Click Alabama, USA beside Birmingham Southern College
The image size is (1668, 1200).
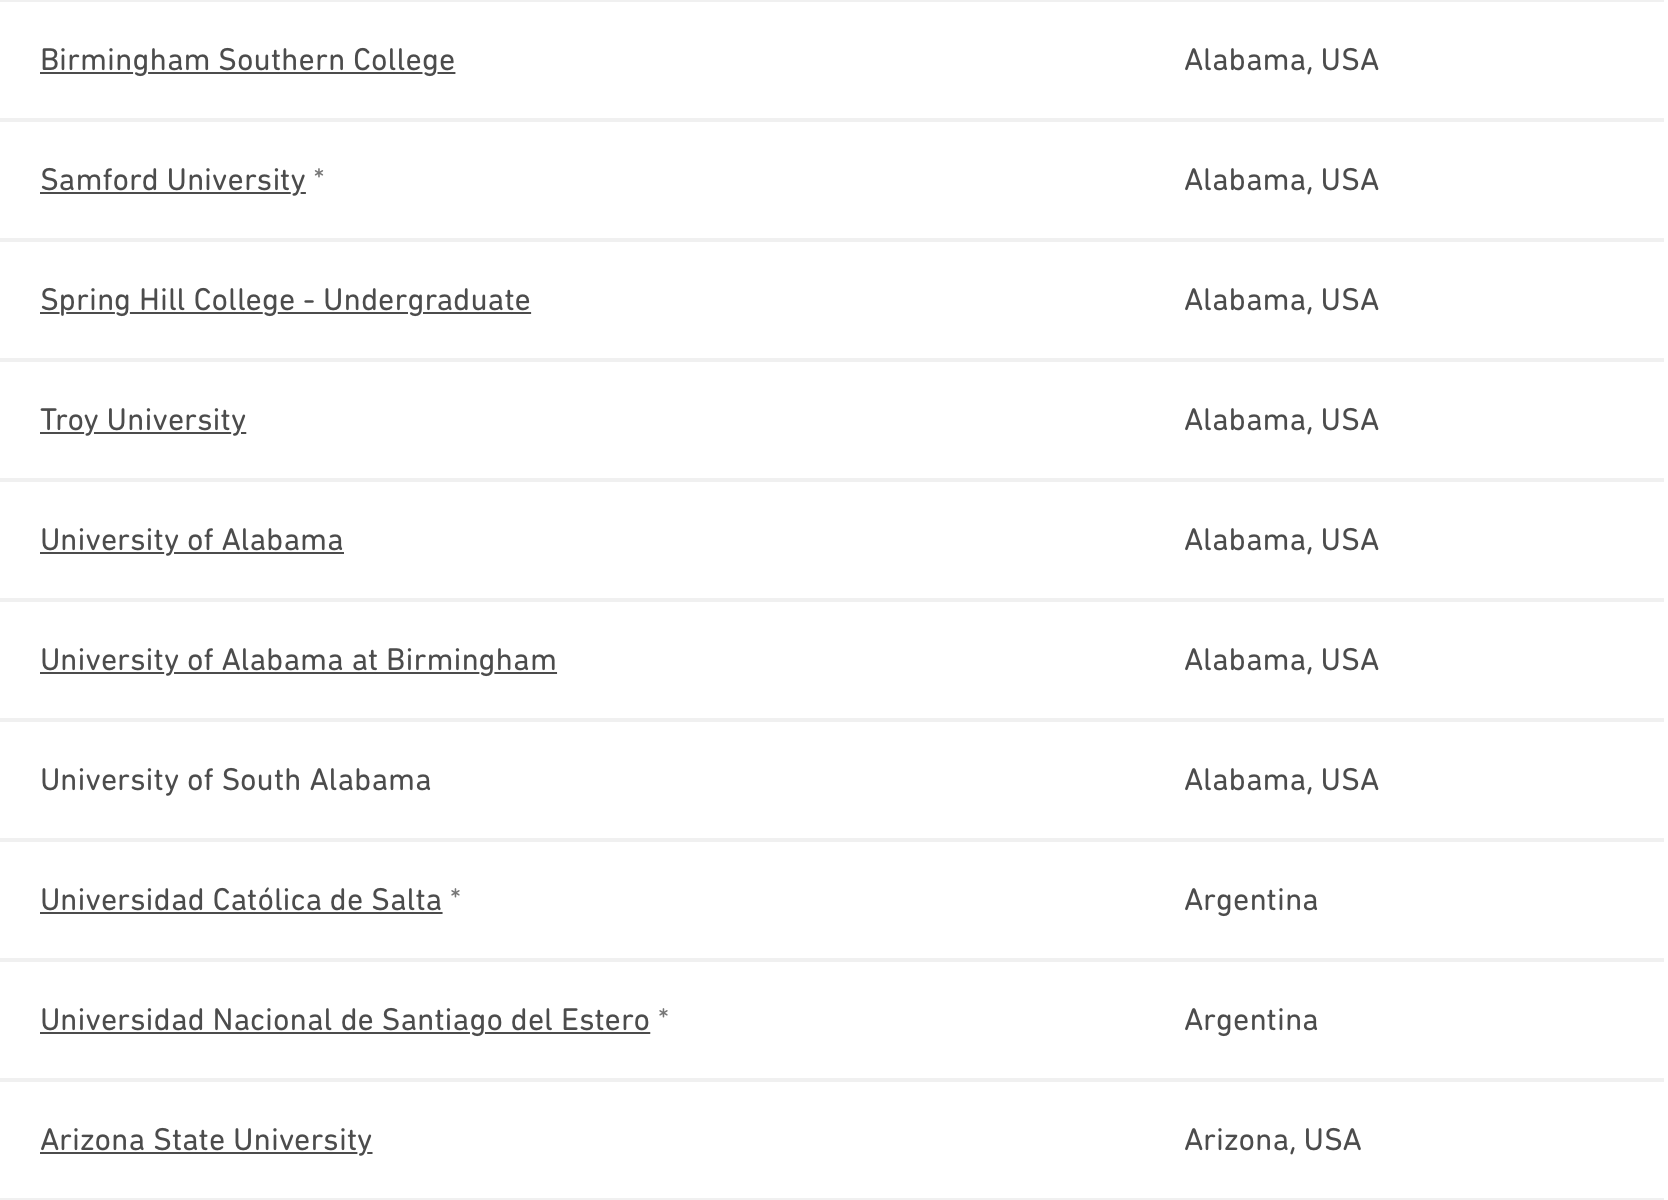point(1281,60)
